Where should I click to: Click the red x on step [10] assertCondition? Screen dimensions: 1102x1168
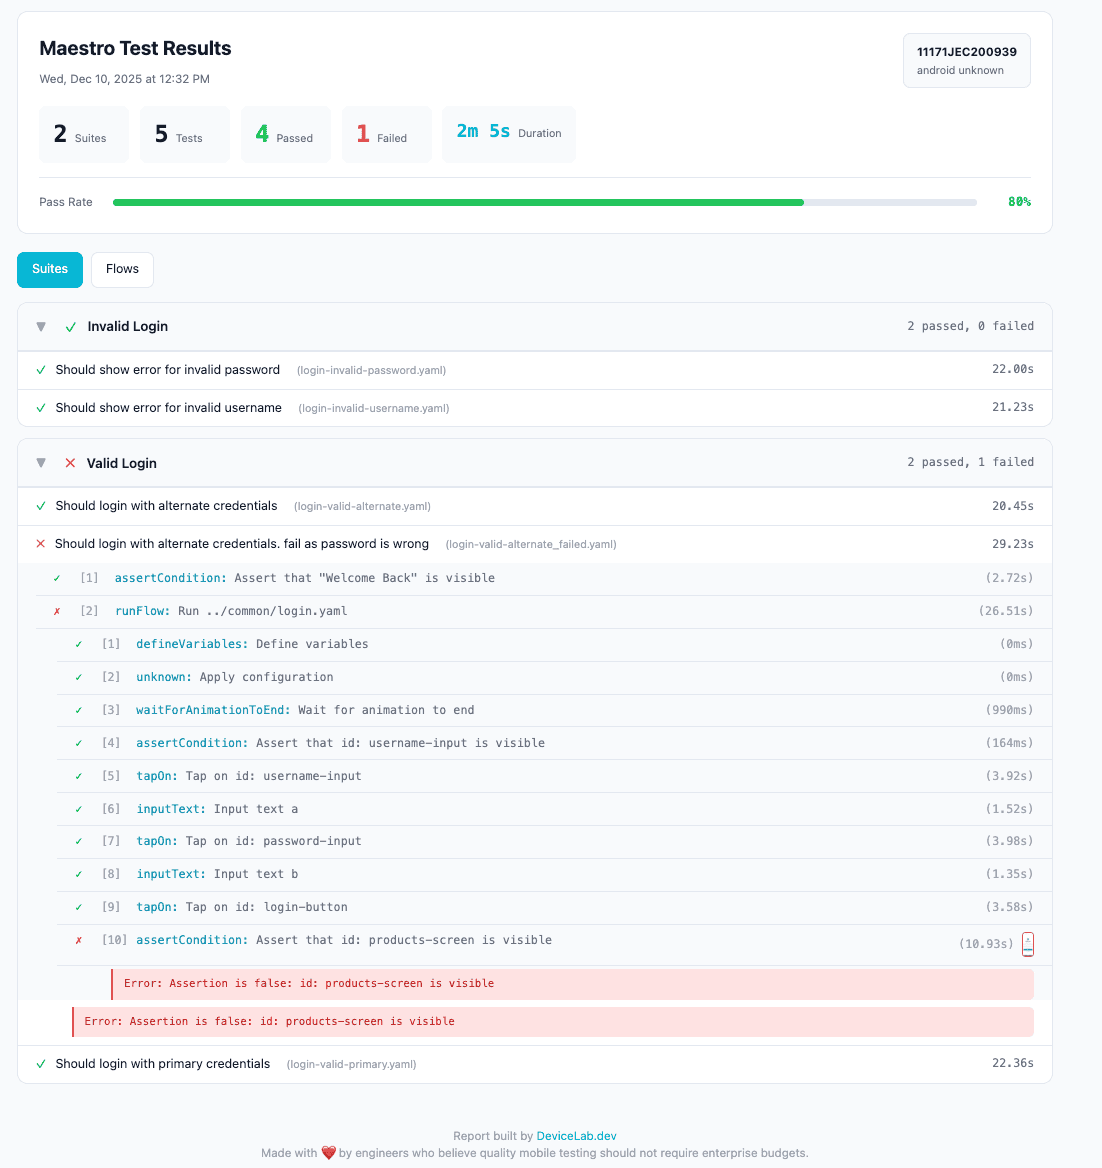coord(78,940)
